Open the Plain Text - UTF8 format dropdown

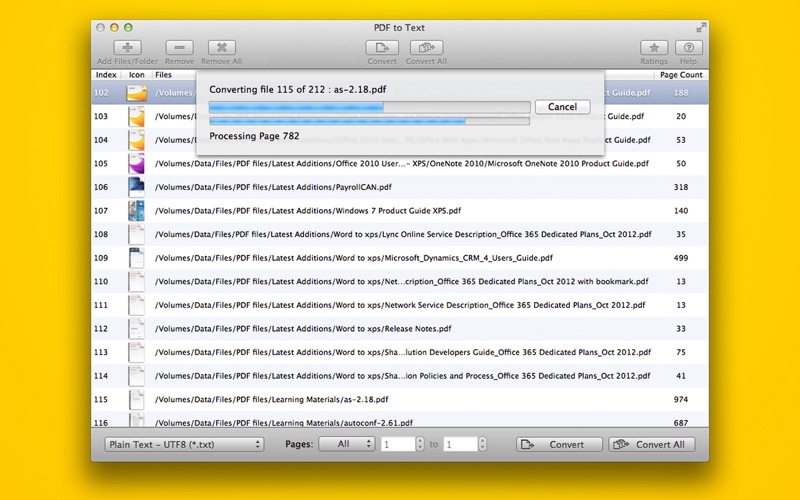184,444
